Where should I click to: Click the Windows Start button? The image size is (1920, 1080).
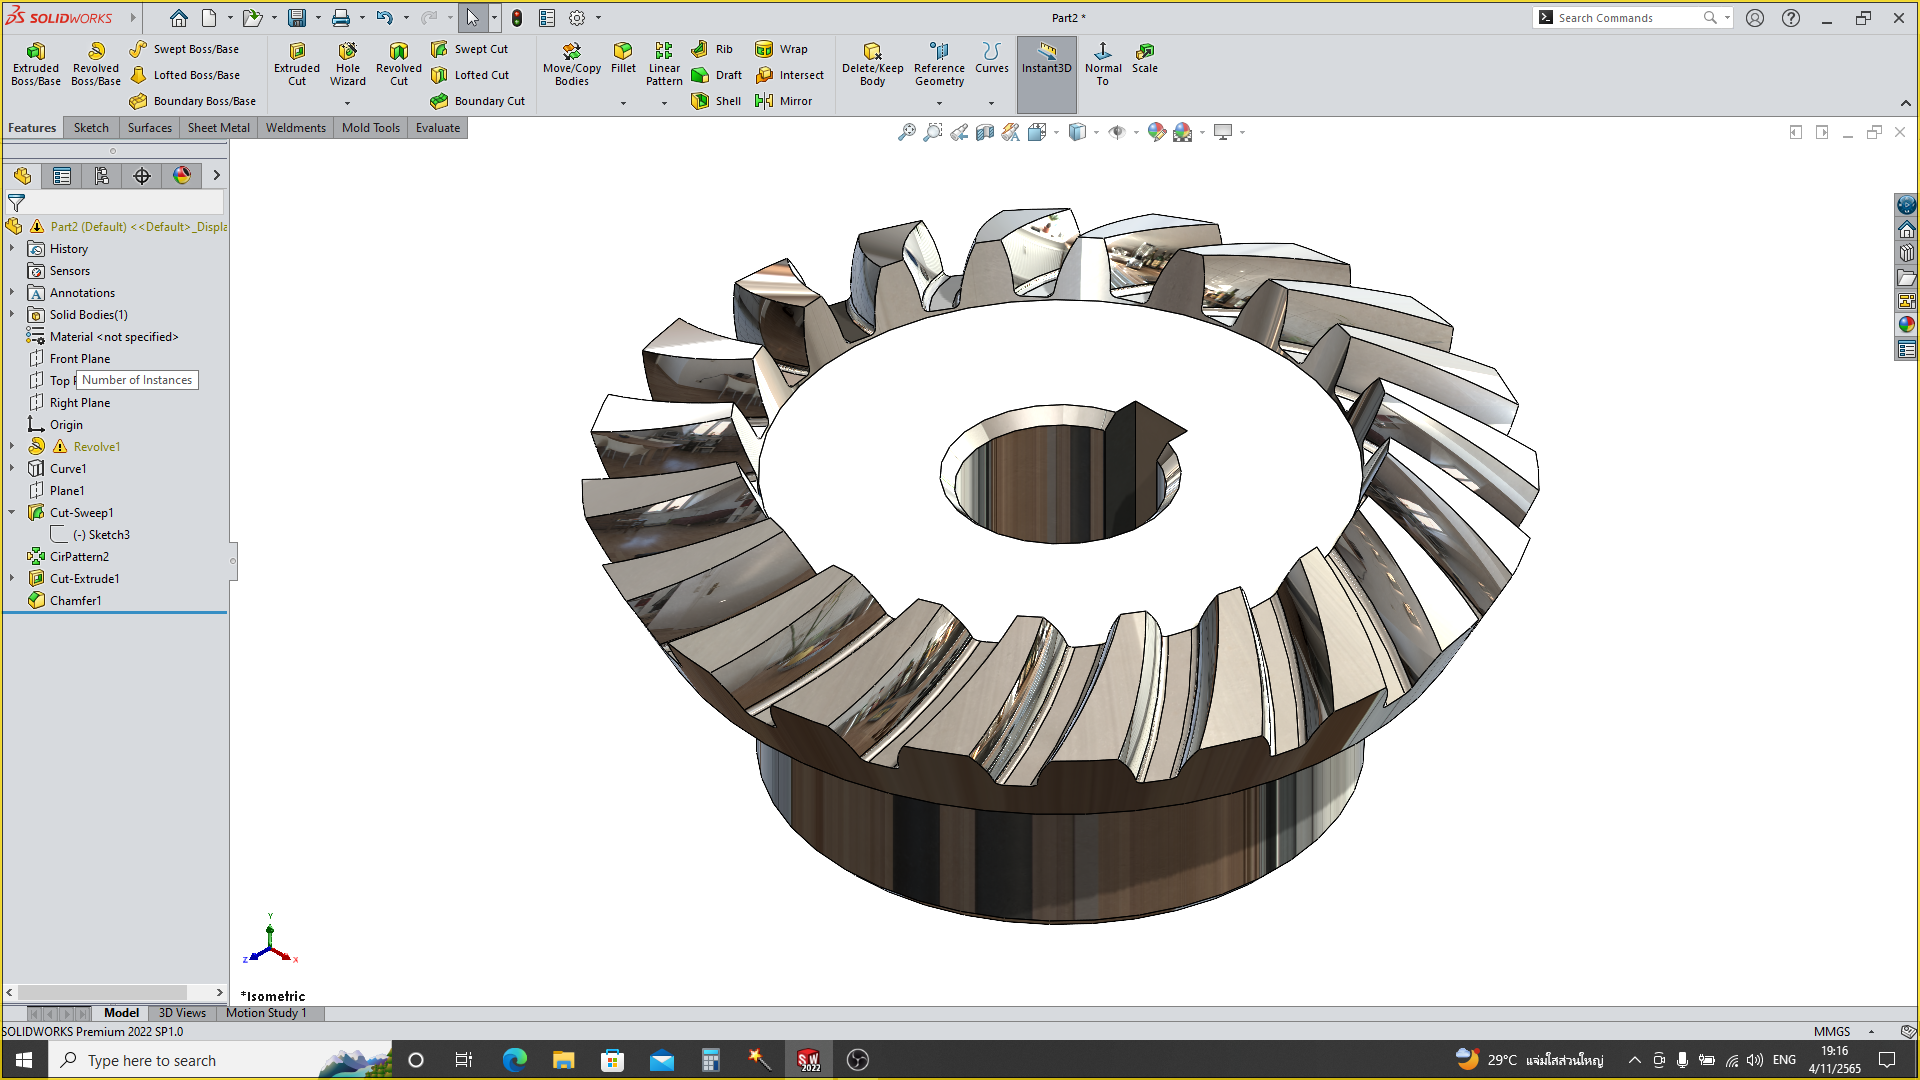point(24,1060)
